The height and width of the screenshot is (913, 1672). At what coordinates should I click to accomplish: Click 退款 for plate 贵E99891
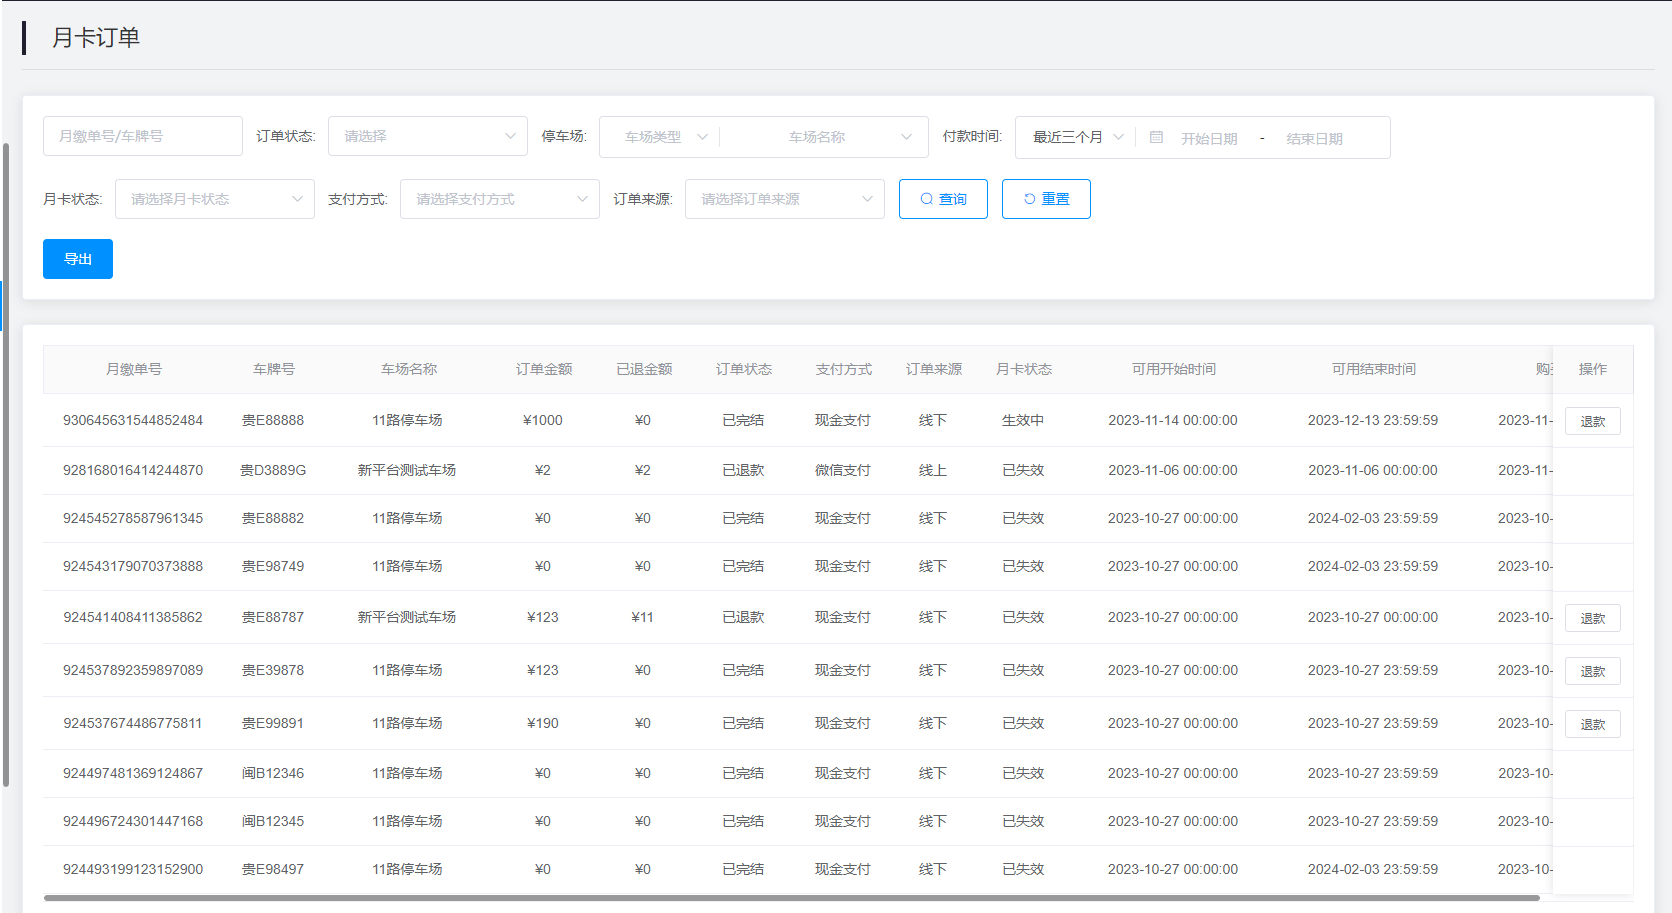[1592, 724]
